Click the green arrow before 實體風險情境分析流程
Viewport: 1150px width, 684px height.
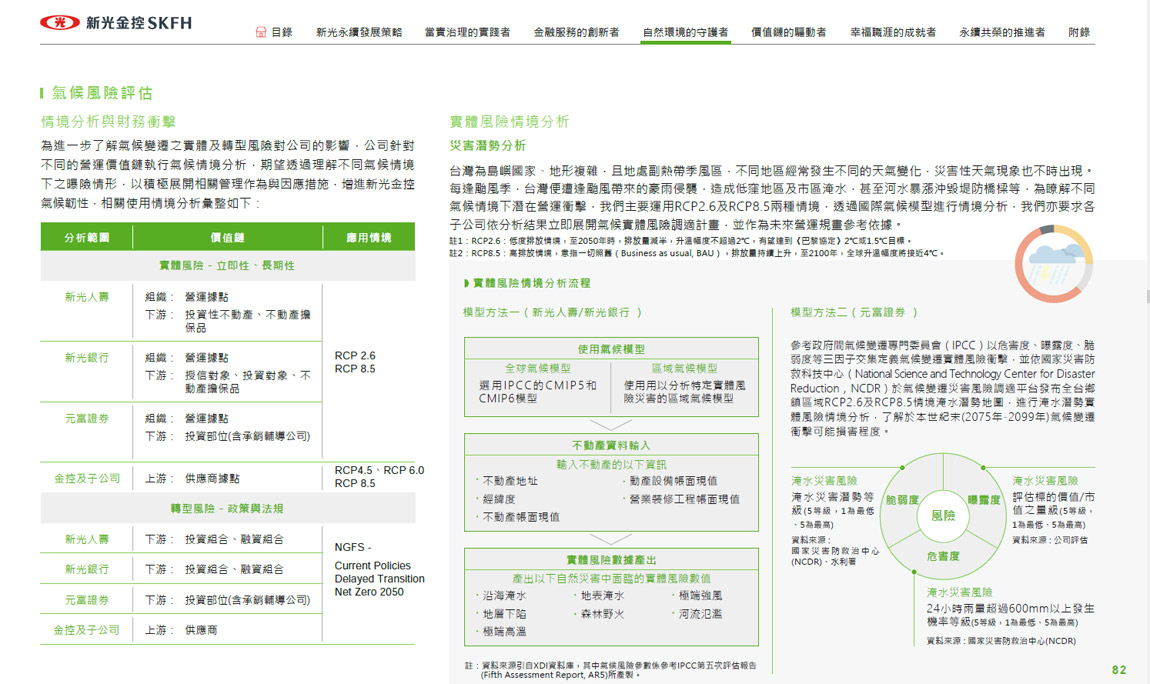click(x=466, y=283)
